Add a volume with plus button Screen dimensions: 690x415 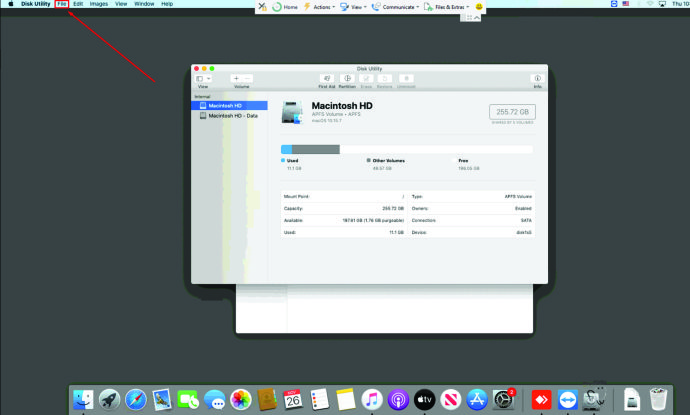click(x=236, y=79)
